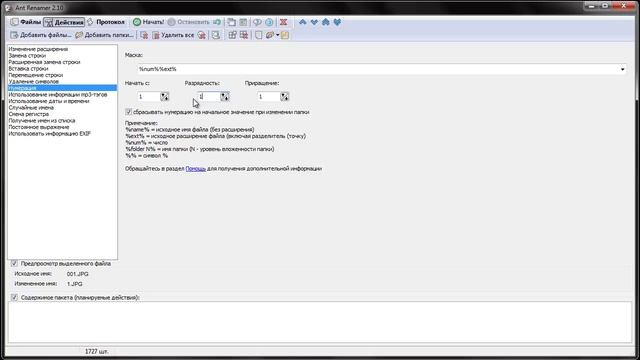
Task: Click the green Начать! start button
Action: click(149, 22)
